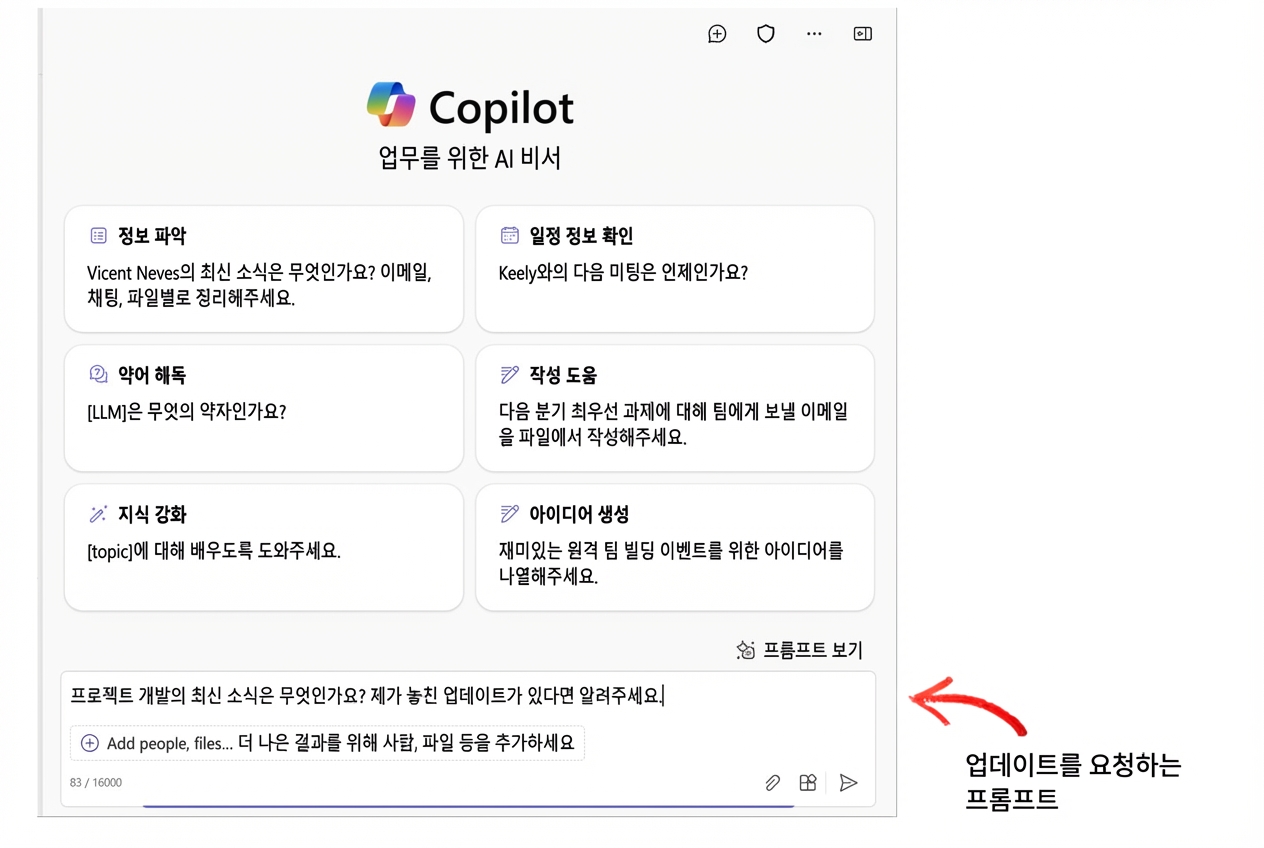Click the 업무를 위한 AI 비서 subtitle
The height and width of the screenshot is (848, 1264).
point(470,159)
